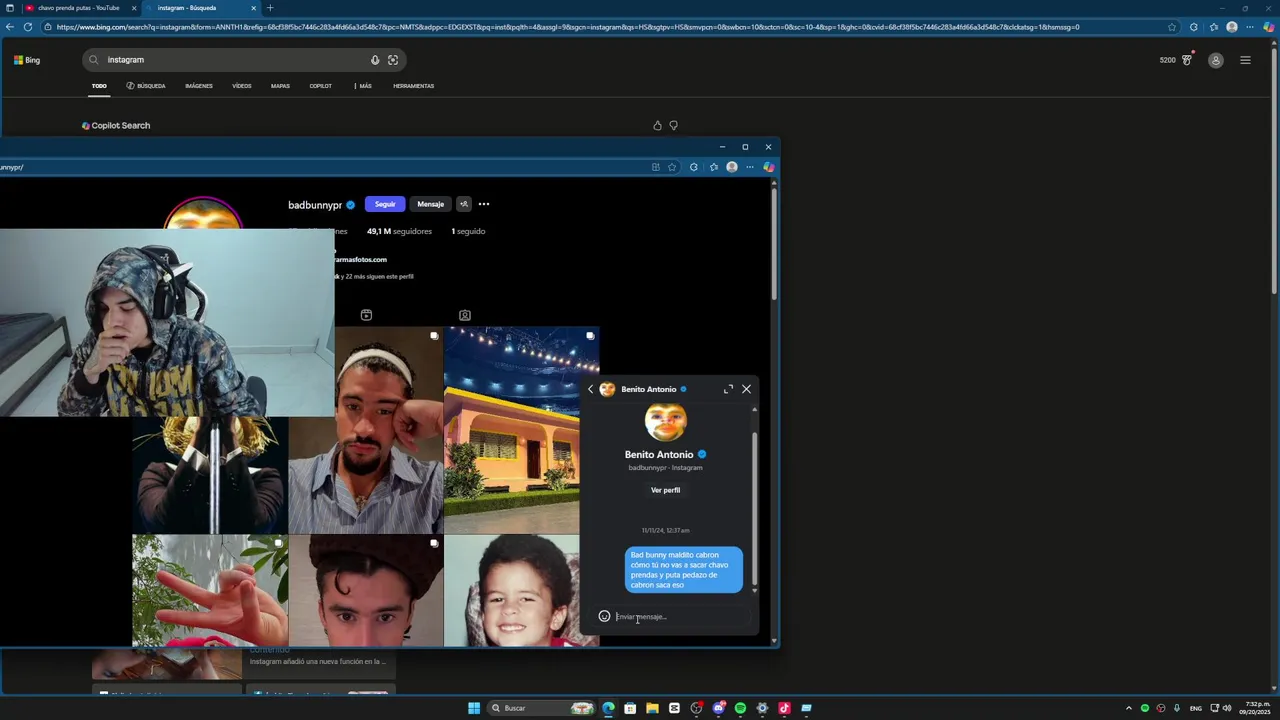
Task: Open Copilot icon in front browser window
Action: pos(768,167)
